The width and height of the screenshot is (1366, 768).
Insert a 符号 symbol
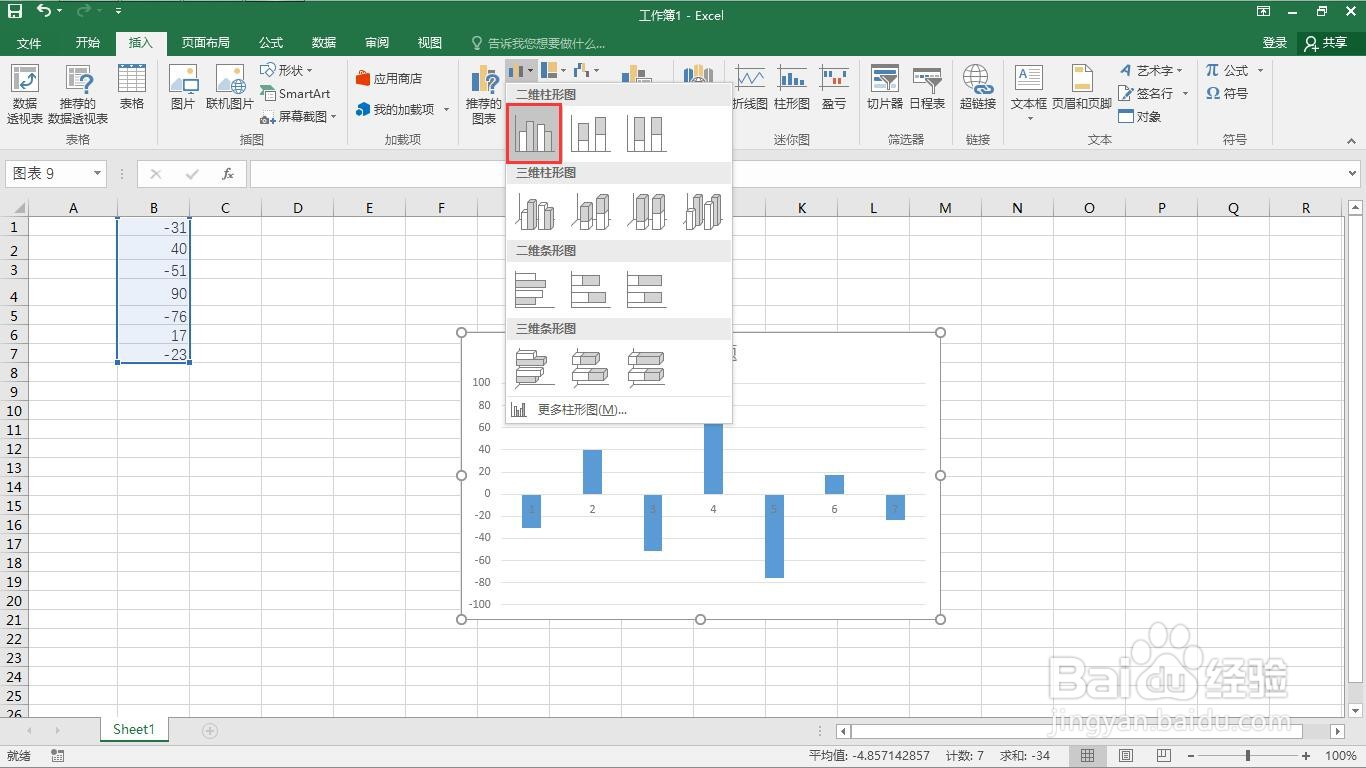(1227, 93)
